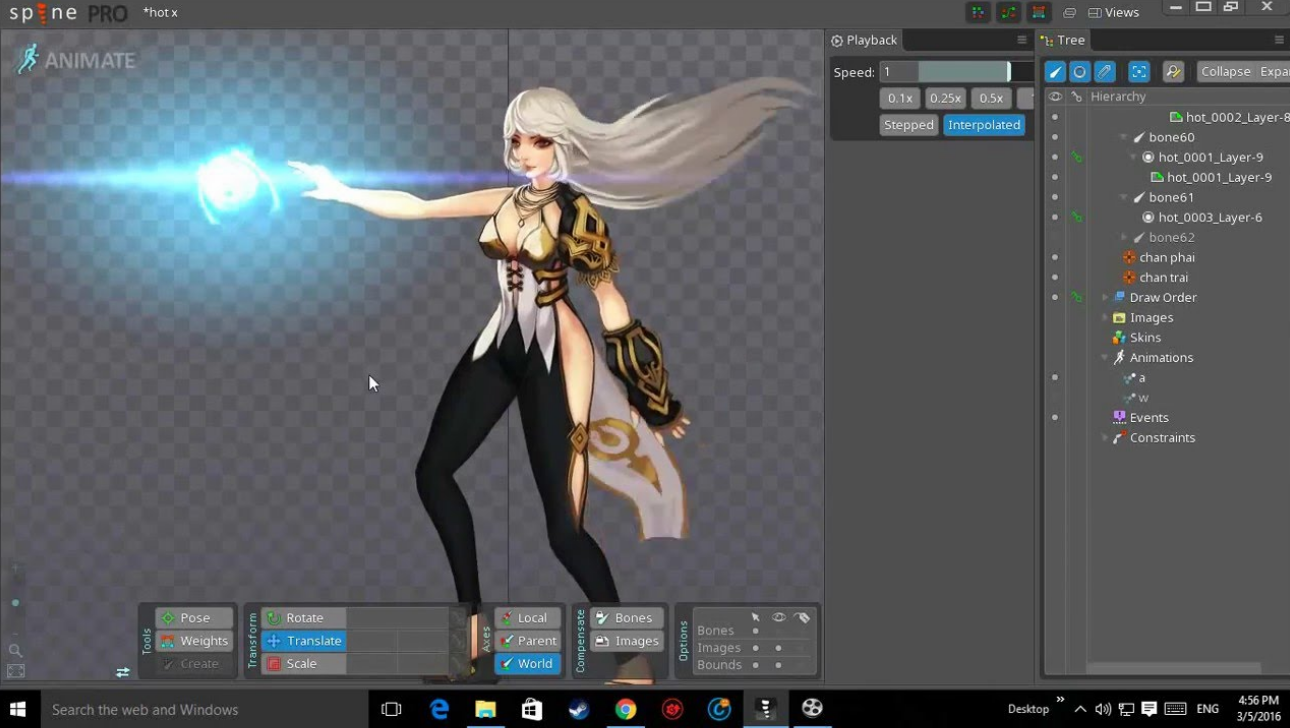Screen dimensions: 1290x728
Task: Select the World axes option
Action: click(527, 664)
